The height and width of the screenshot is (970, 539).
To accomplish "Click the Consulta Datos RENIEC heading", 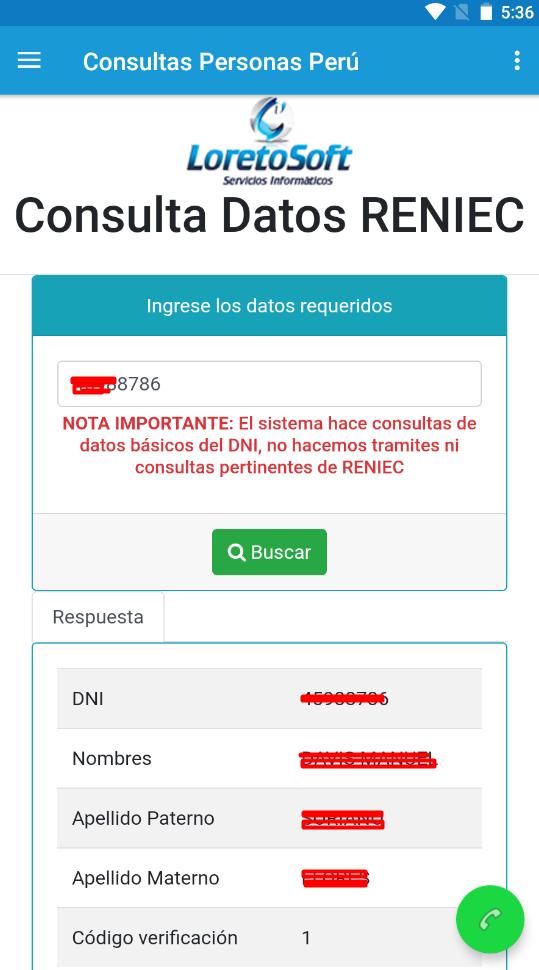I will [x=269, y=215].
